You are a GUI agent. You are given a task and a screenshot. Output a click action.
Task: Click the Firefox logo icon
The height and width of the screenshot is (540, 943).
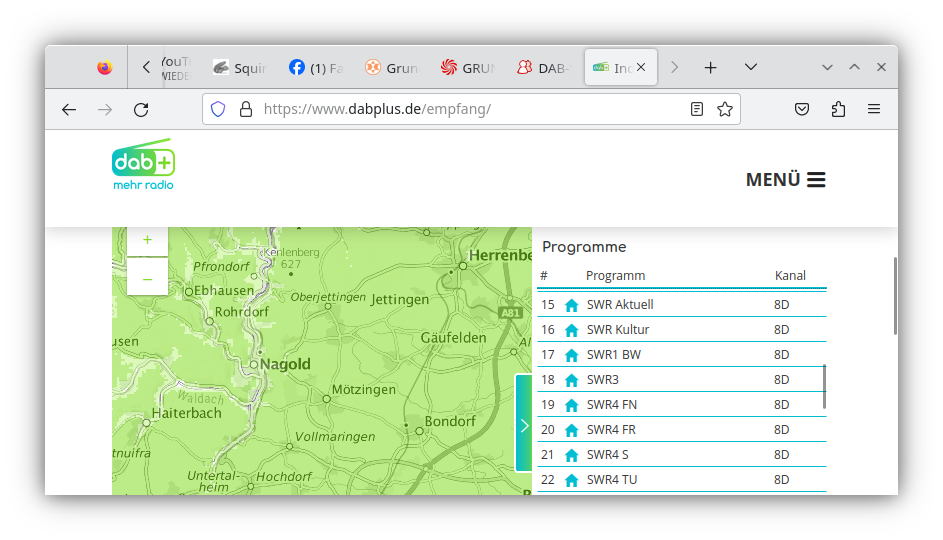coord(105,67)
